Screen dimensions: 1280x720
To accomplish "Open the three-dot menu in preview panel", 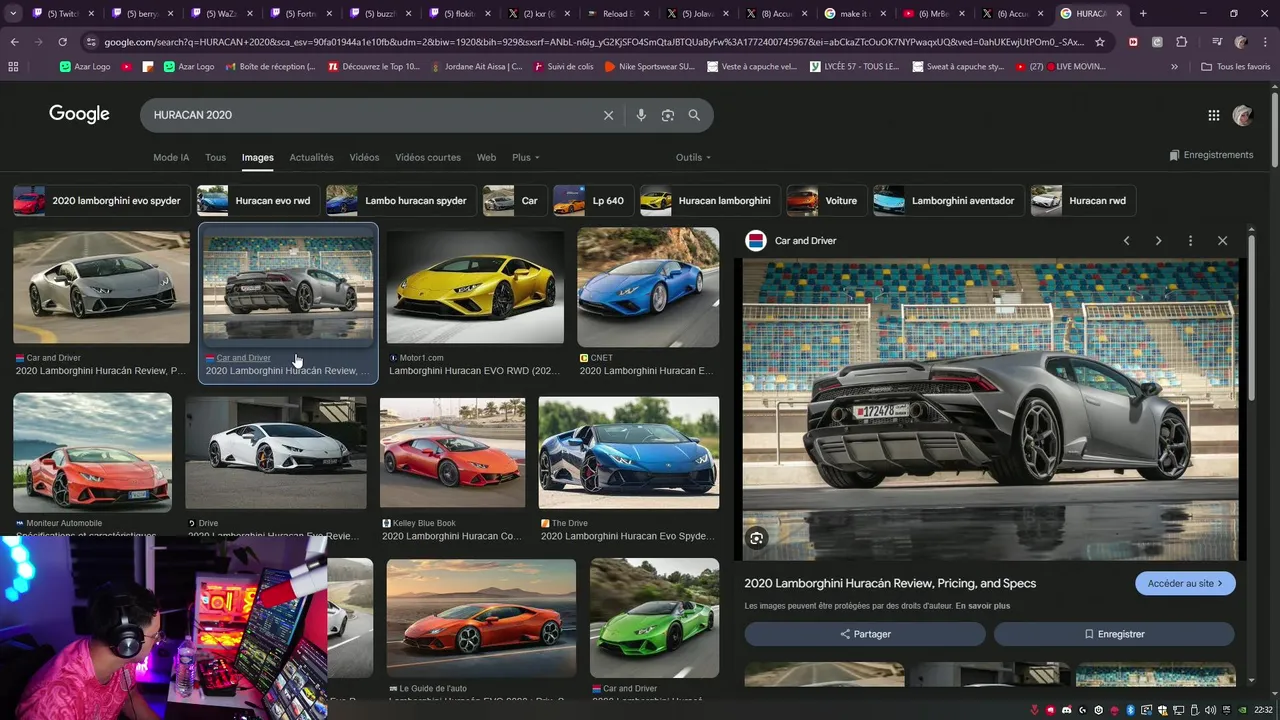I will [x=1190, y=241].
